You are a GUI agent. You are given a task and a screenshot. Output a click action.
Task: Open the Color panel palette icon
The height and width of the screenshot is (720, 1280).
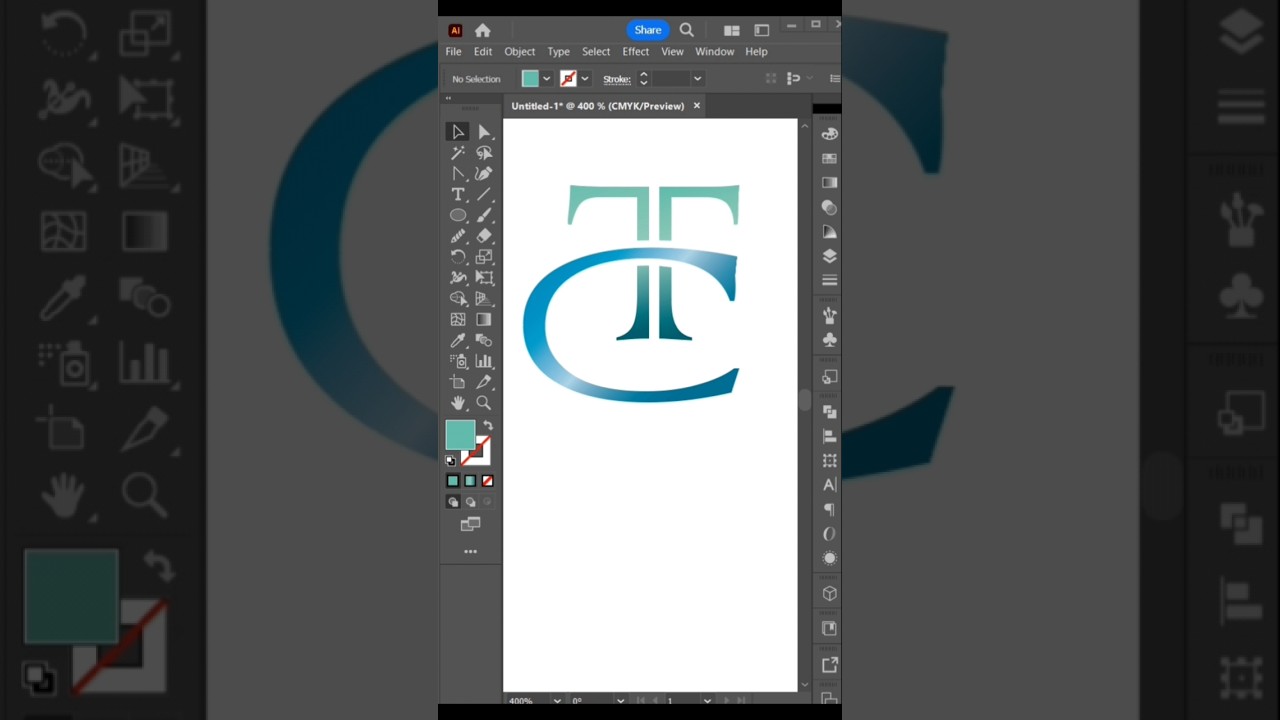point(829,134)
